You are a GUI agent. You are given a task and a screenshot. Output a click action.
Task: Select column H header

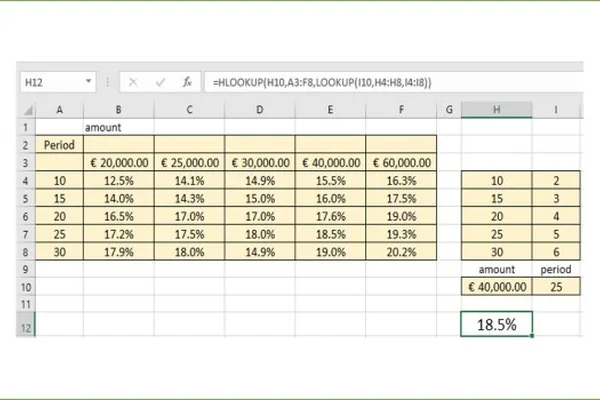[x=497, y=110]
